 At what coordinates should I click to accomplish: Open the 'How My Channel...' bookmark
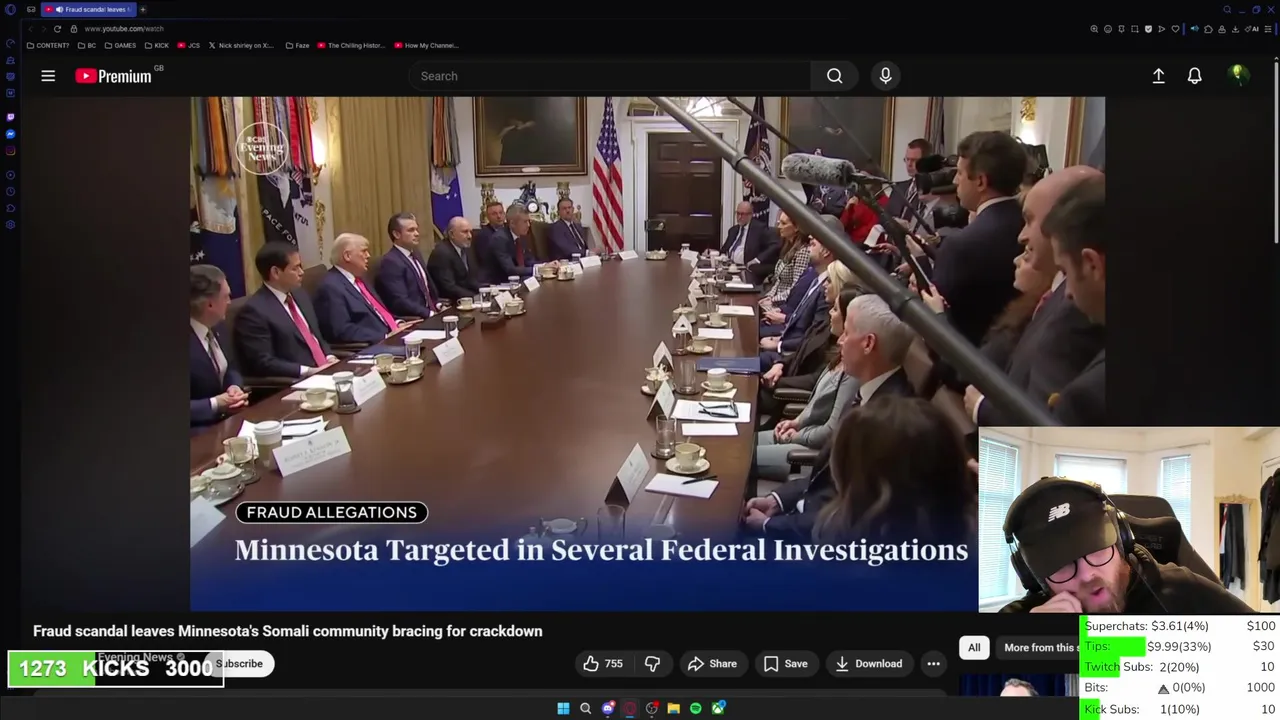(426, 45)
